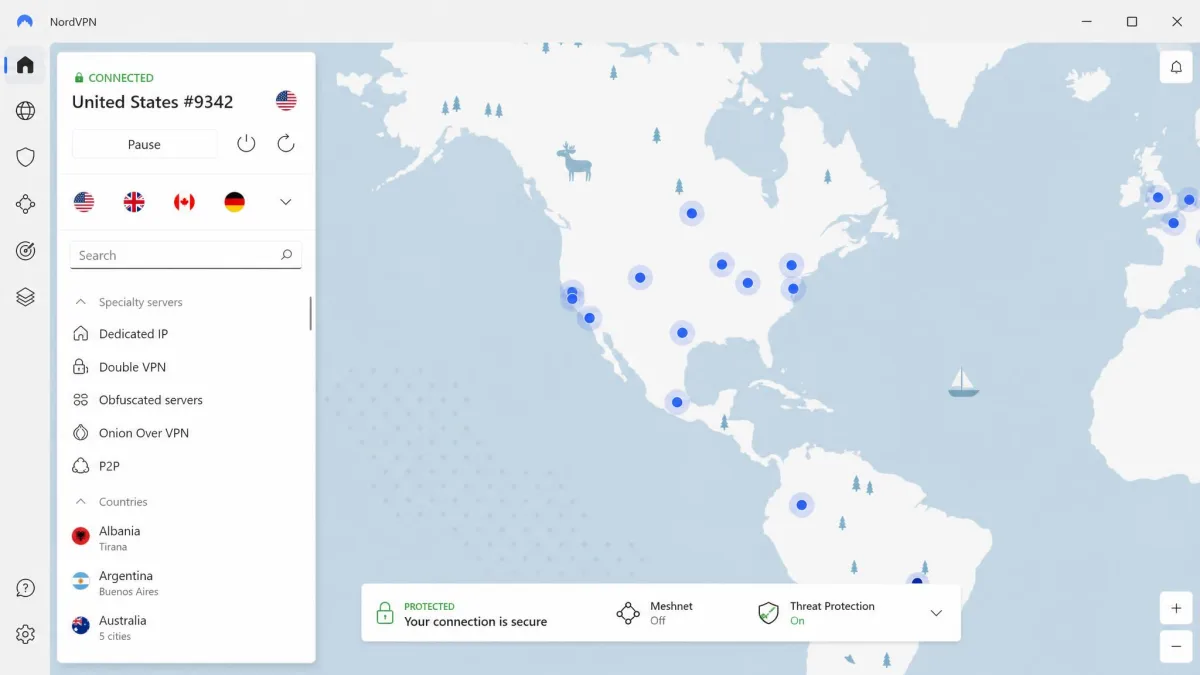Screen dimensions: 1200x675
Task: Minimize the NordVPN window
Action: click(1086, 21)
